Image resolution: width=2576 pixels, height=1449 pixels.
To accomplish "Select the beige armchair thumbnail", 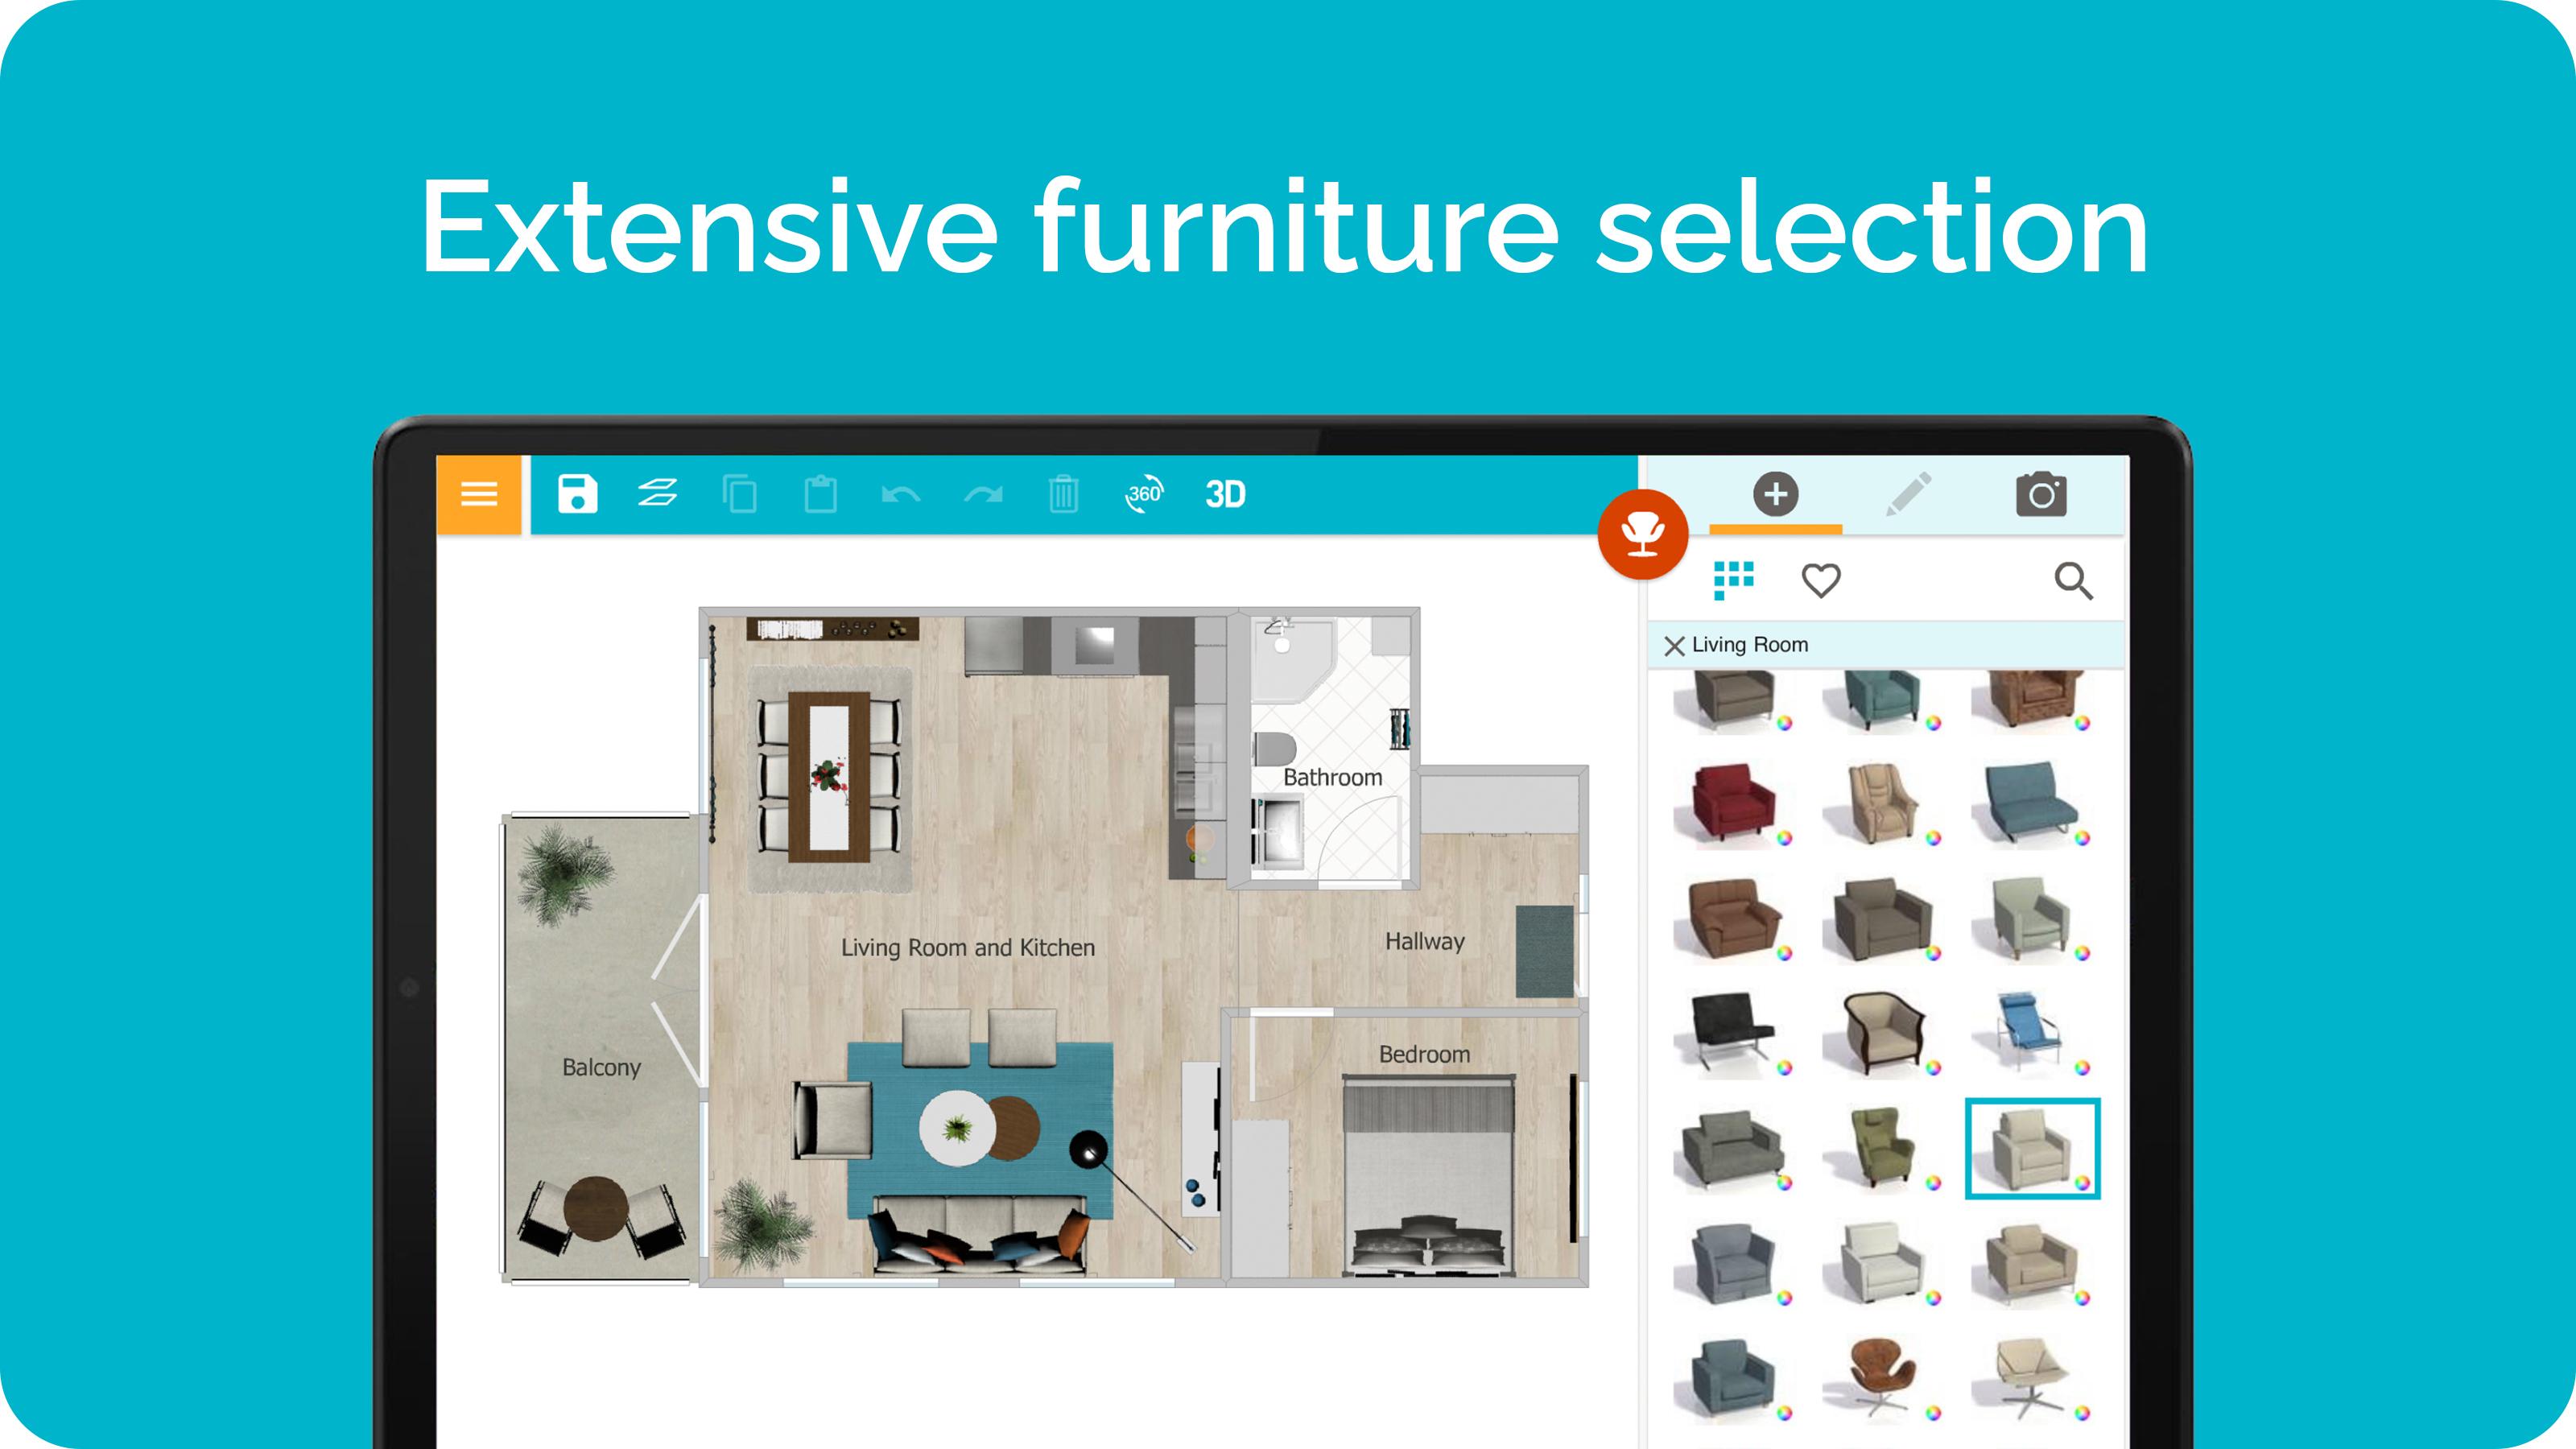I will coord(2031,1145).
